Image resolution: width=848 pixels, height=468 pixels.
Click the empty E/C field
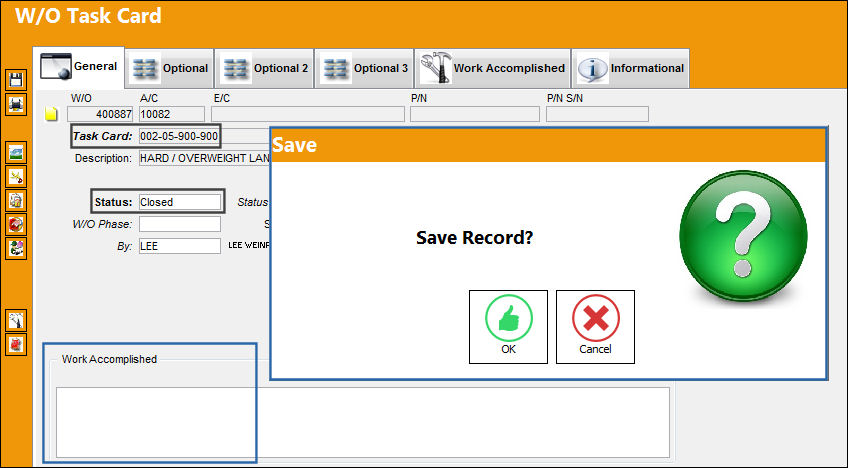tap(308, 114)
